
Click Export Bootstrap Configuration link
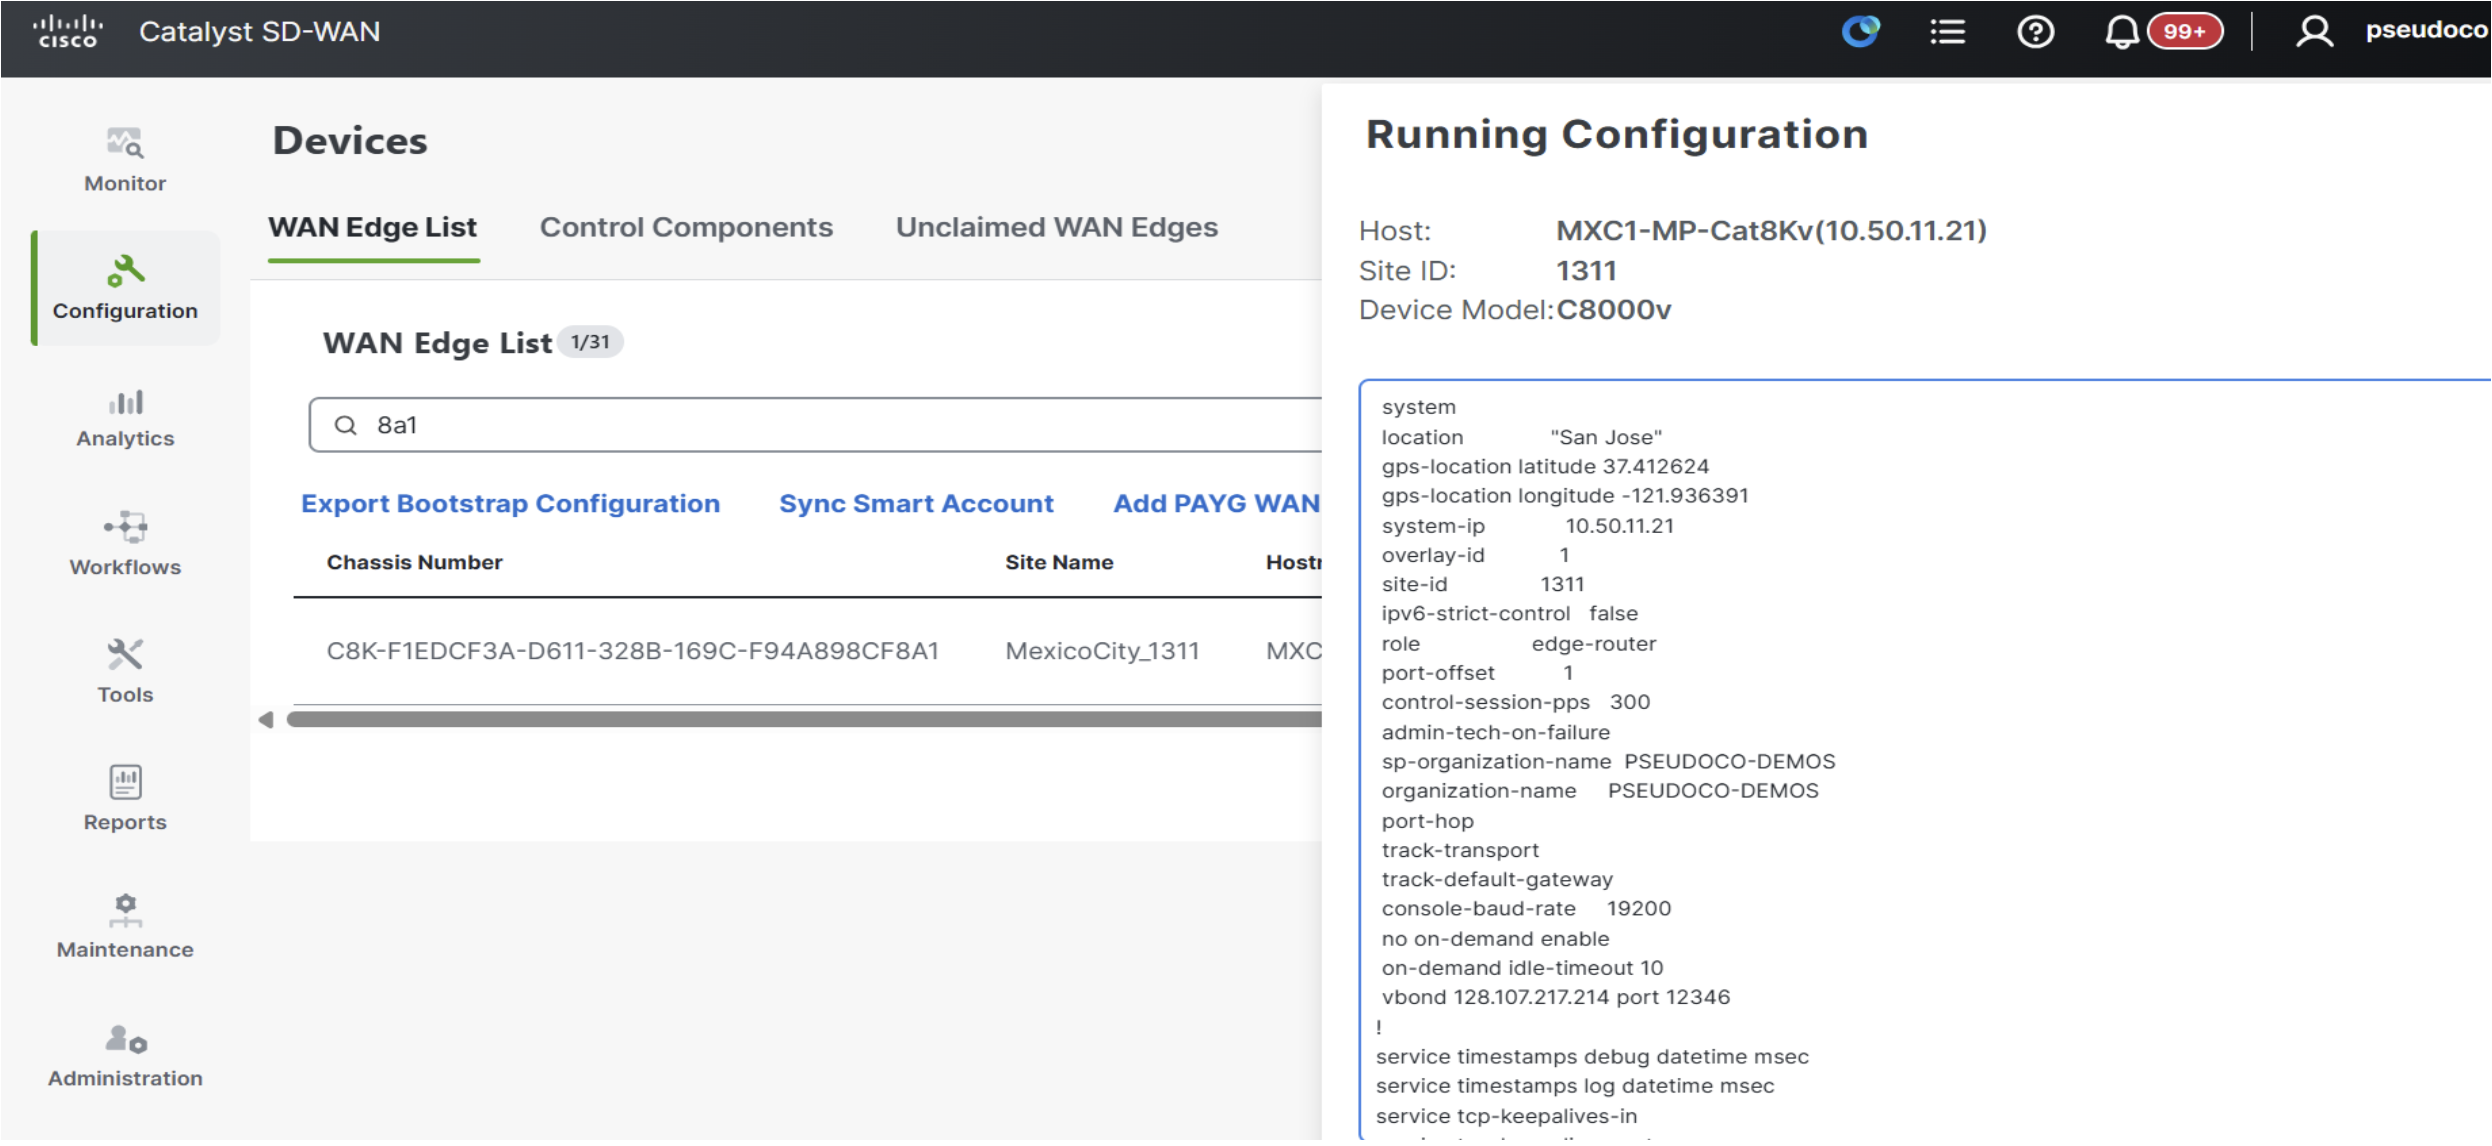511,503
